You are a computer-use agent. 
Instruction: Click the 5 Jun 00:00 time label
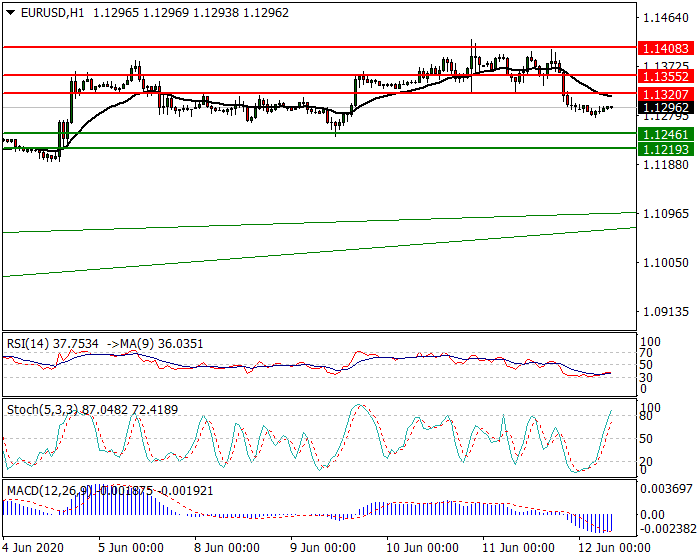(130, 547)
